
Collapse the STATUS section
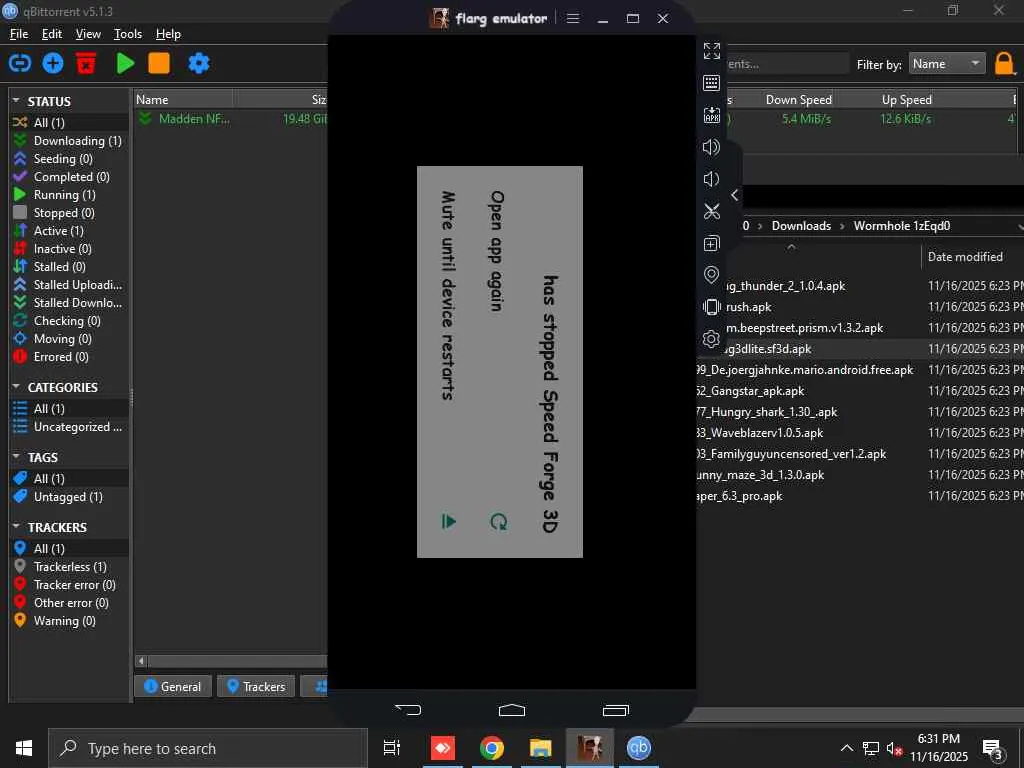(16, 101)
